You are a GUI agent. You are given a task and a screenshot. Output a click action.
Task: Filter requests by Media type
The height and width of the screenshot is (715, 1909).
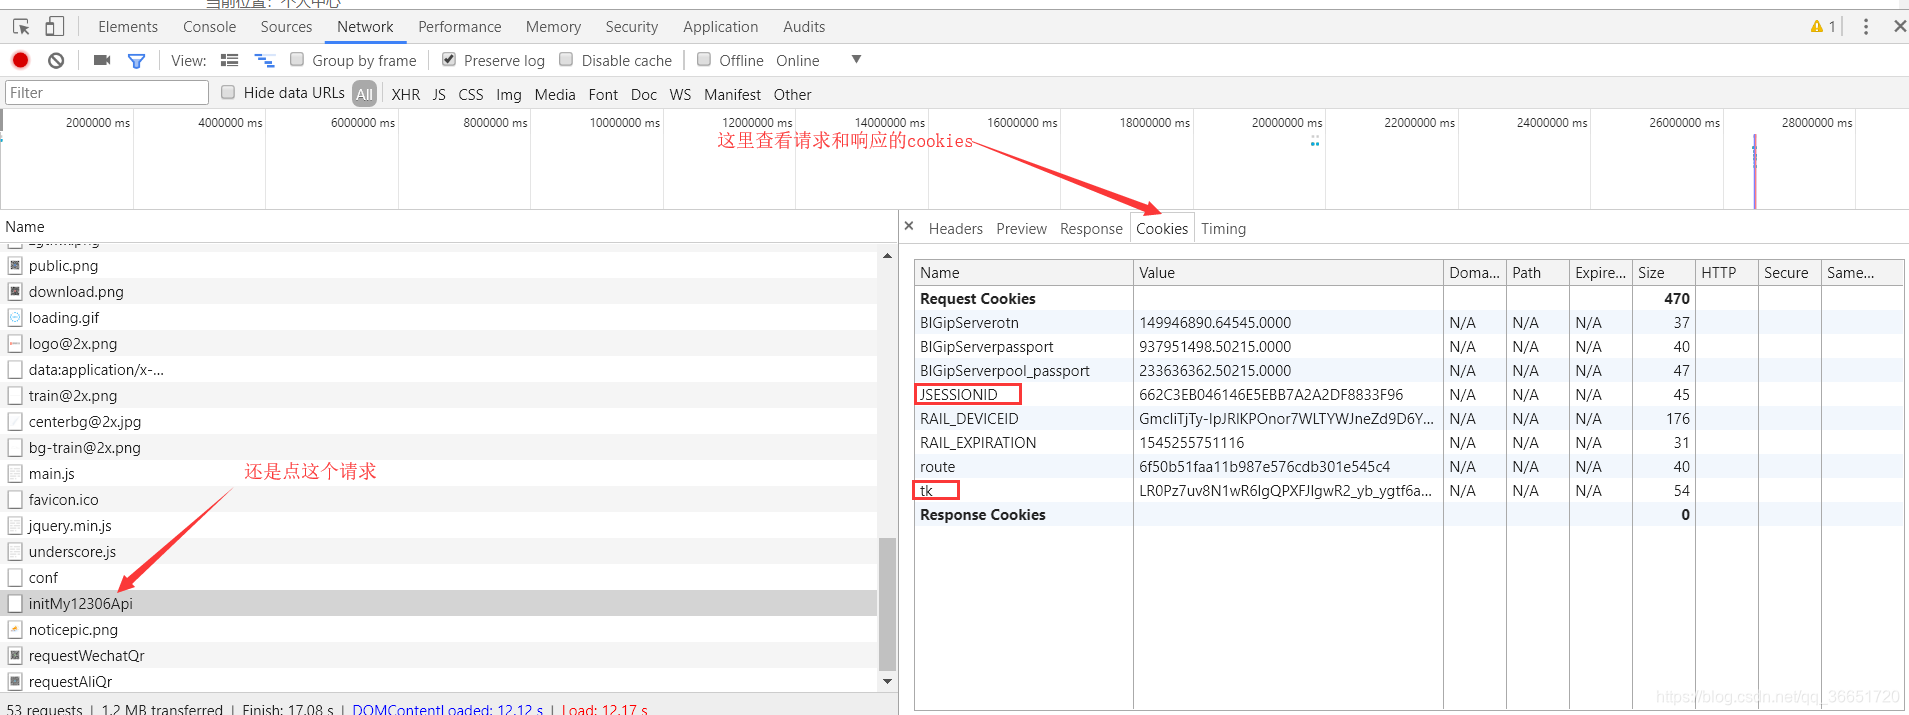tap(555, 95)
